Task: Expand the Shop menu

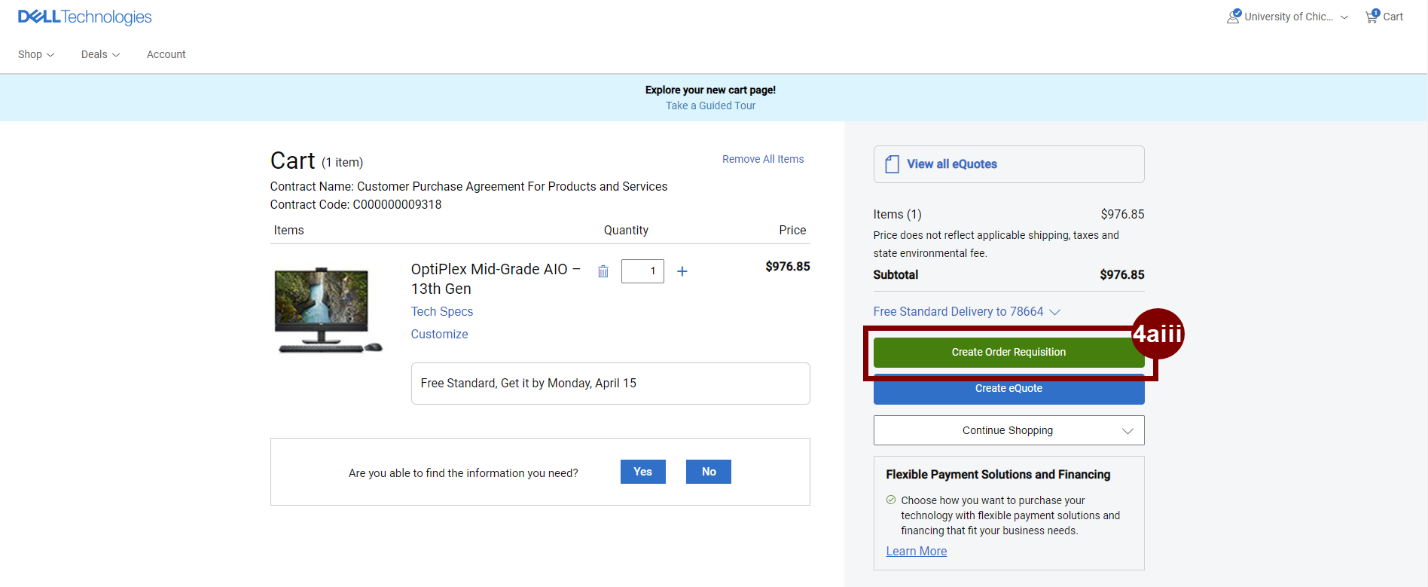Action: (36, 54)
